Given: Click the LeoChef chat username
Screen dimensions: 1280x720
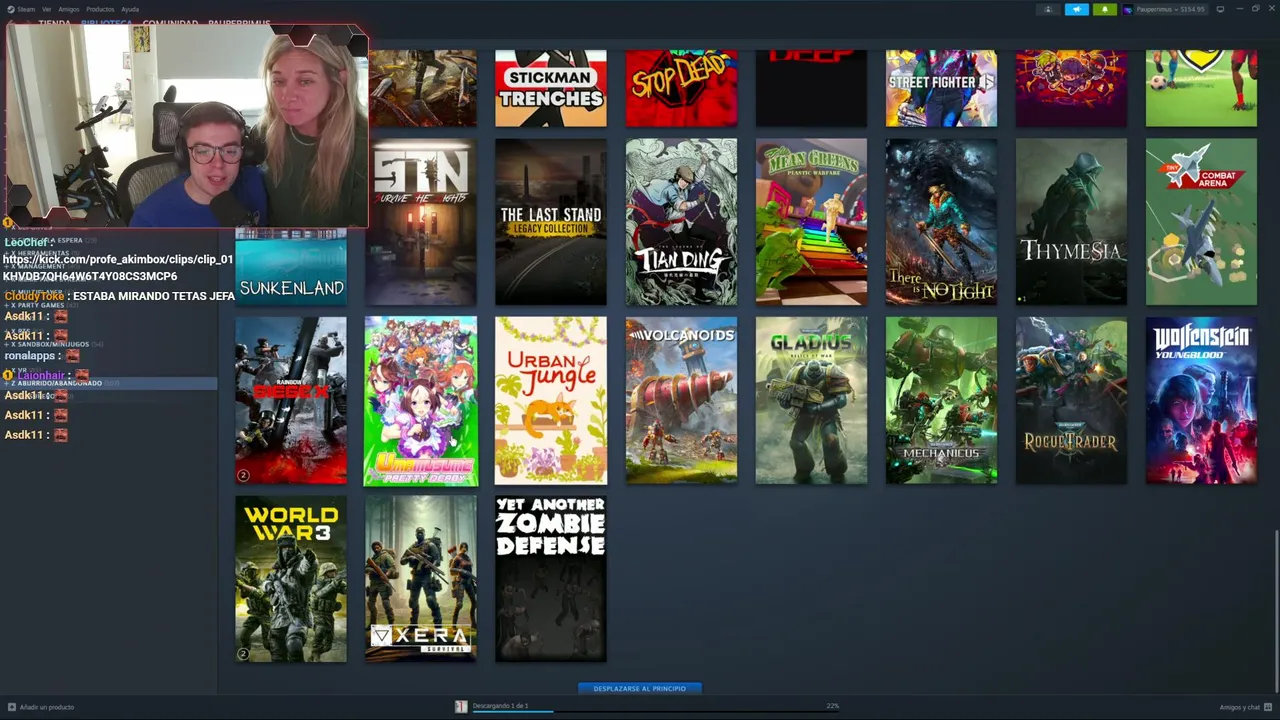Looking at the screenshot, I should point(26,242).
